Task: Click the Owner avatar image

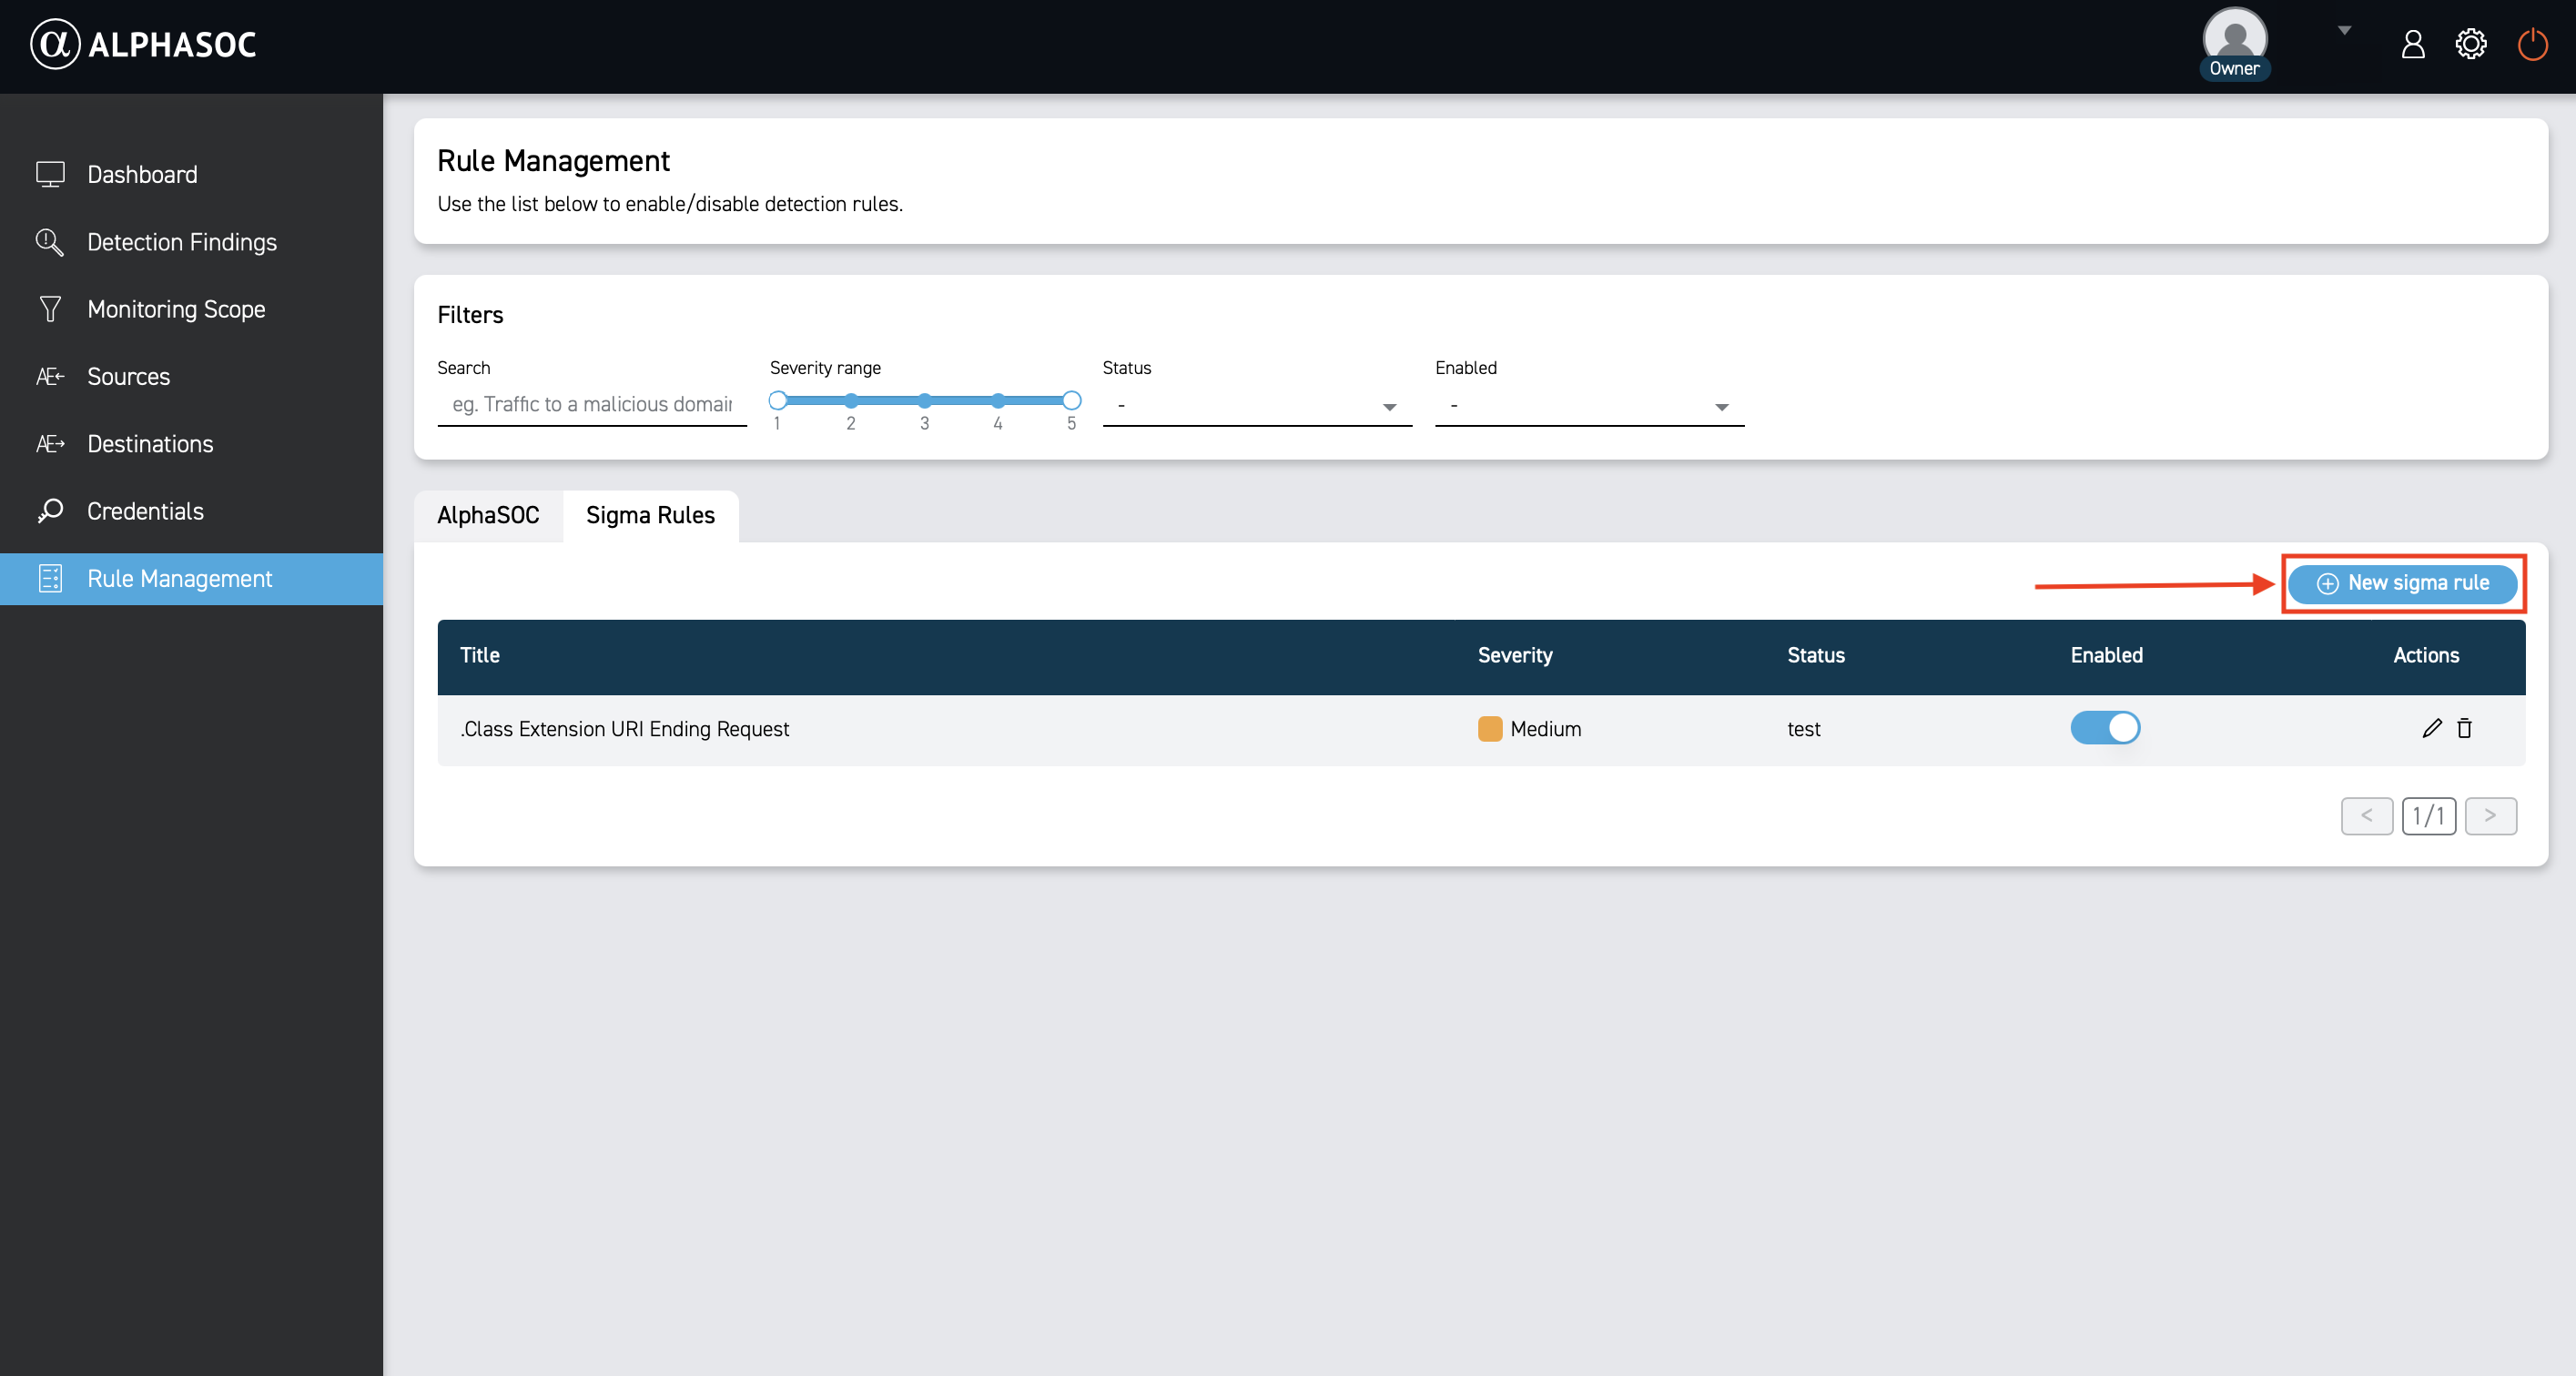Action: coord(2234,38)
